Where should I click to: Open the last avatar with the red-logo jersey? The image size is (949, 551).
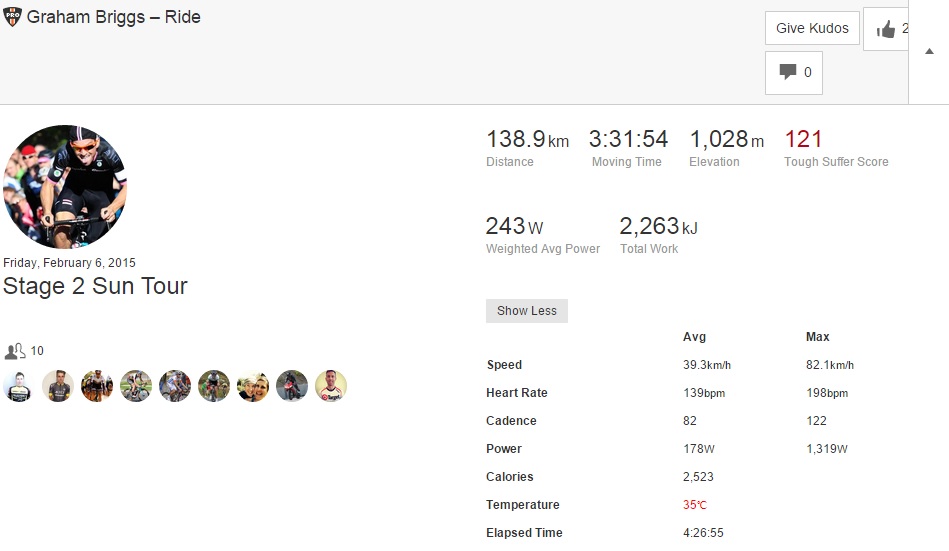(331, 386)
